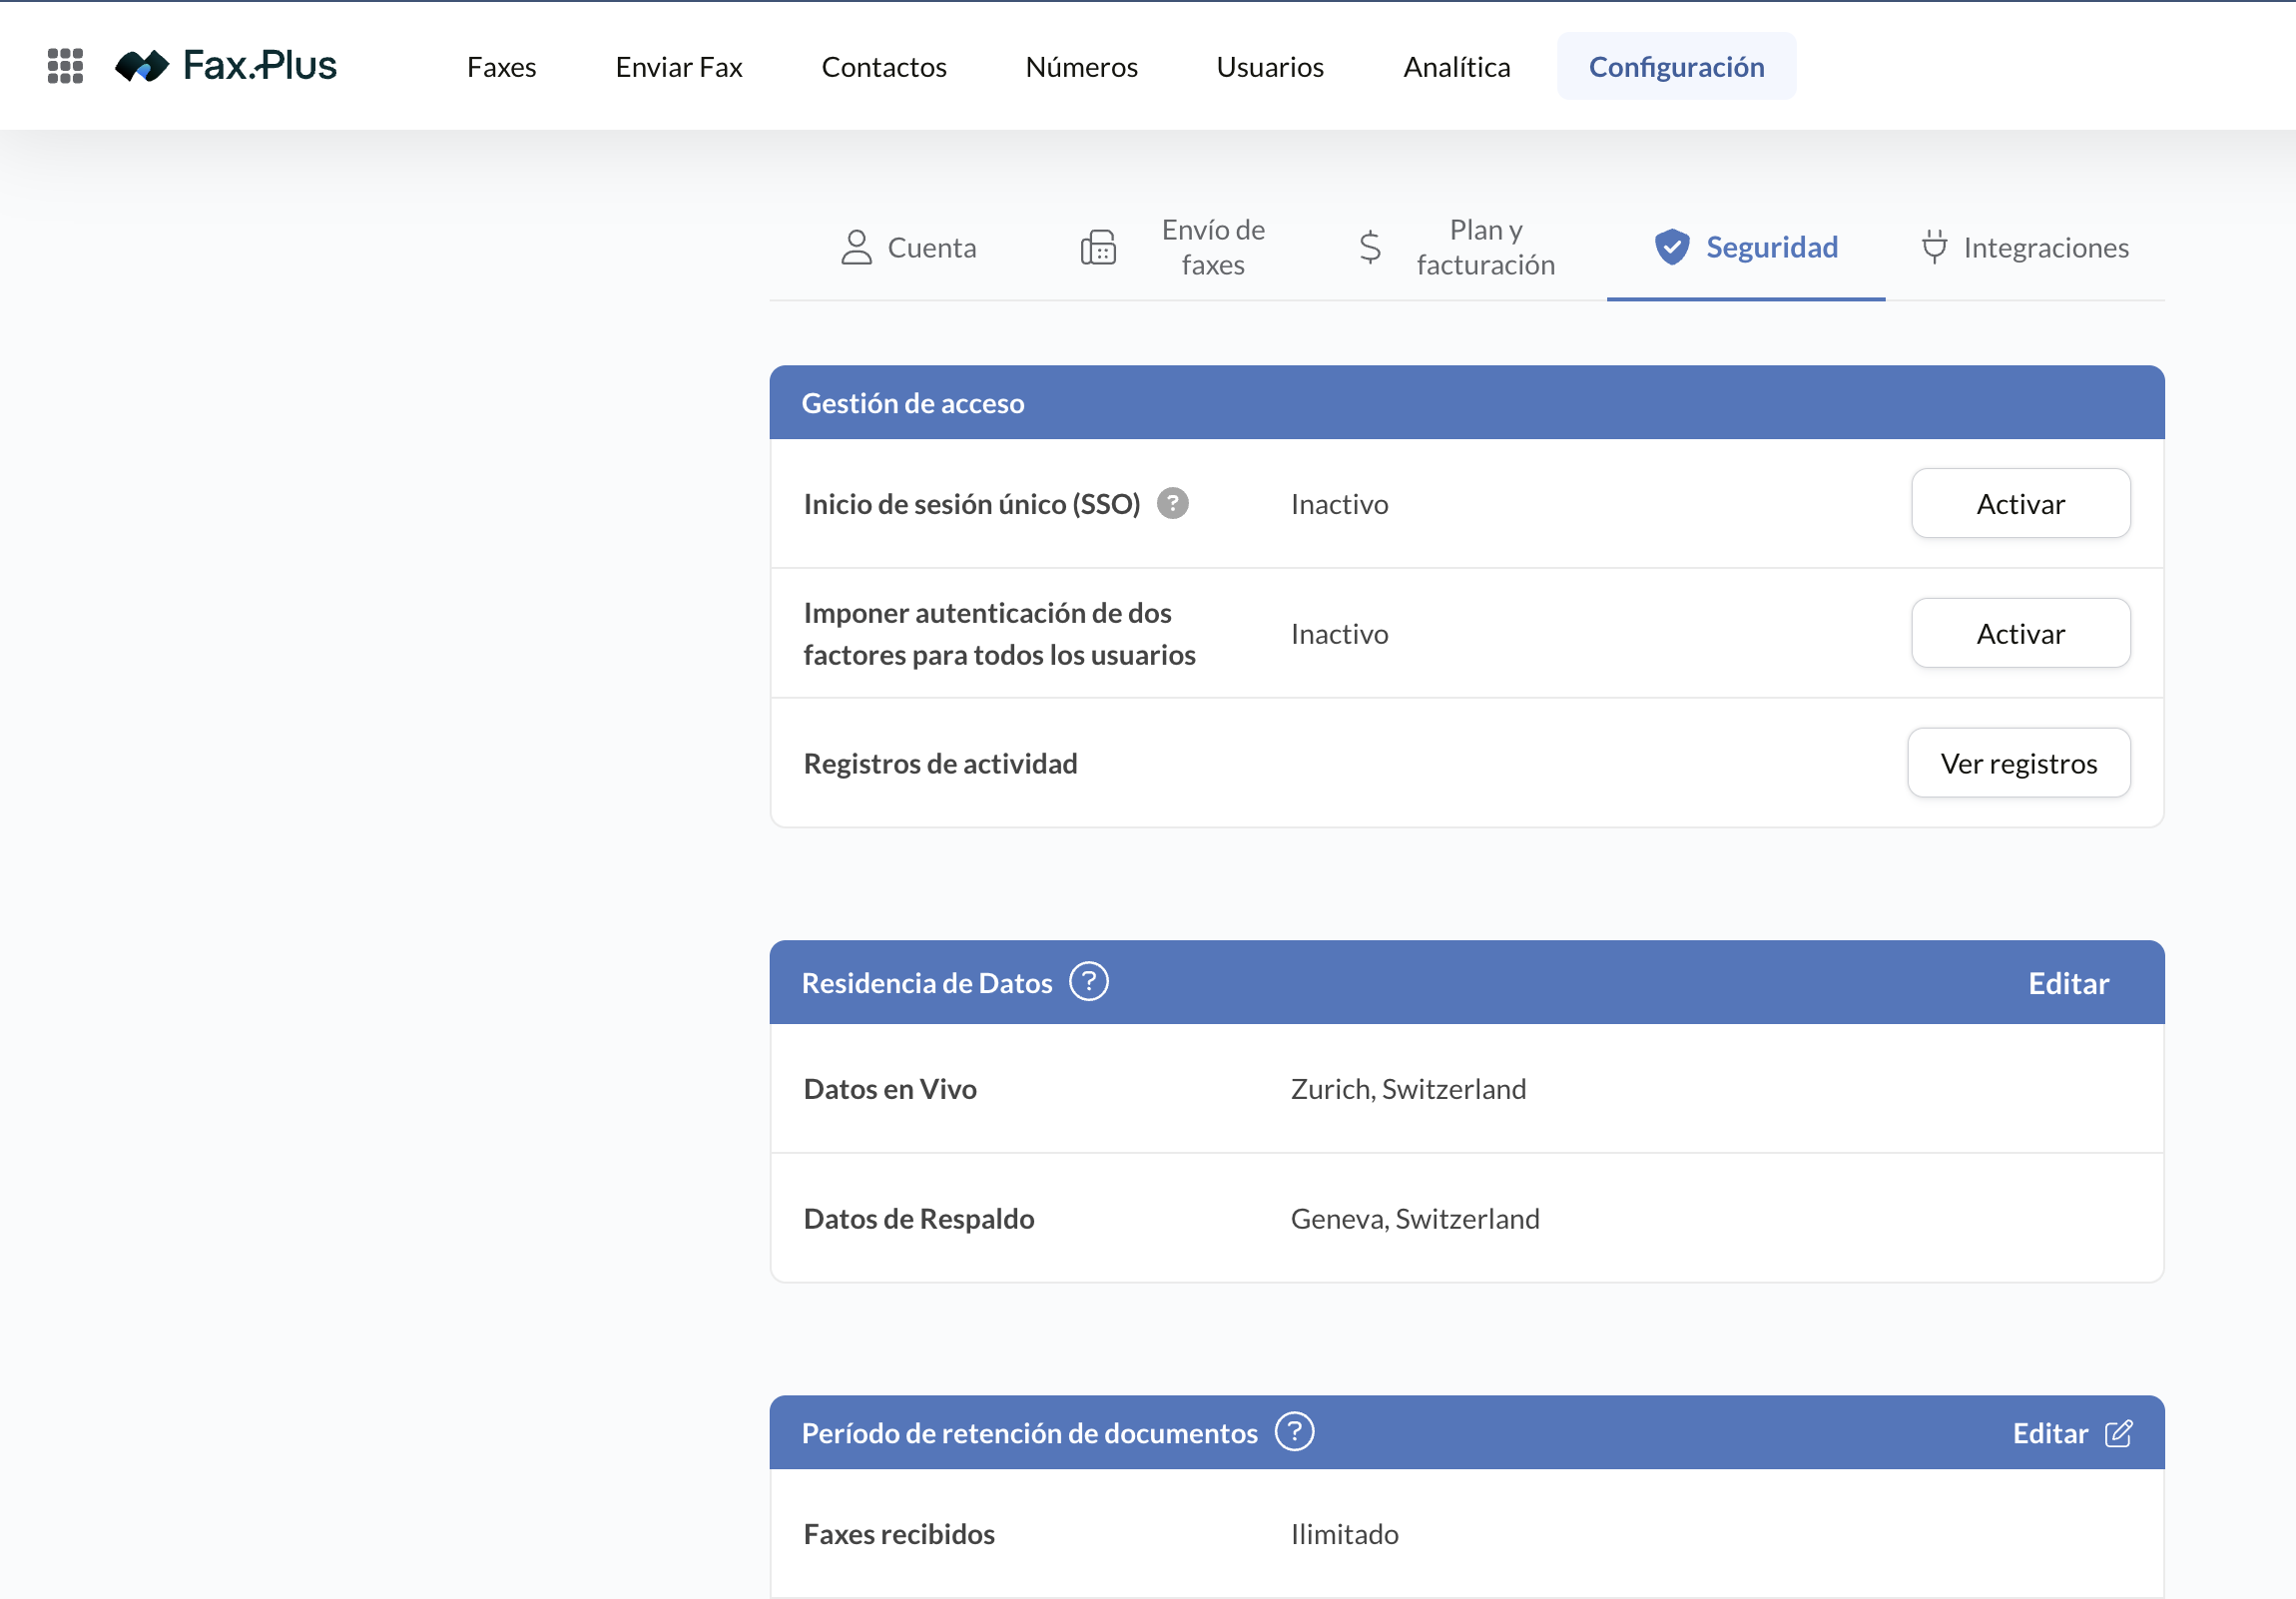Click the Inactivo status for SSO
2296x1599 pixels.
pyautogui.click(x=1340, y=504)
